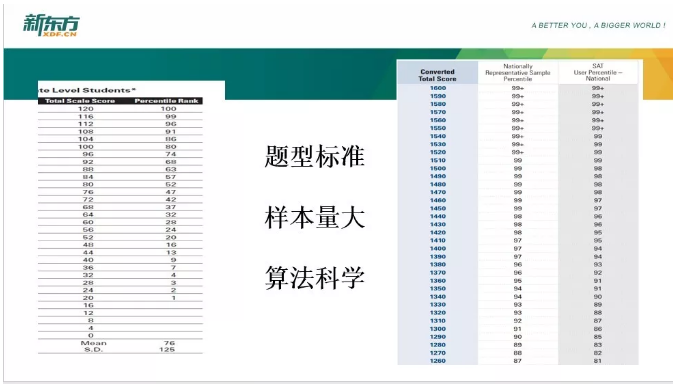Click the 新东方 XDF.CN logo
Viewport: 673px width, 387px height.
pyautogui.click(x=51, y=25)
